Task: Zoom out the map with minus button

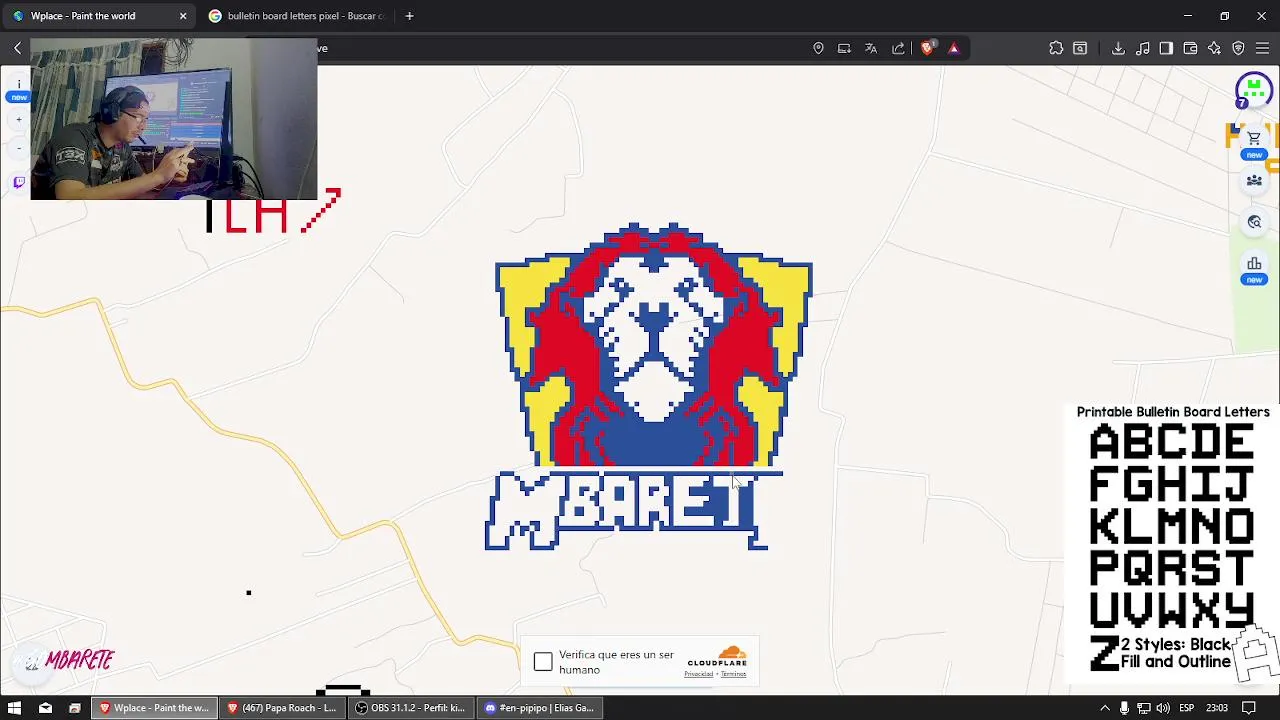Action: [18, 148]
